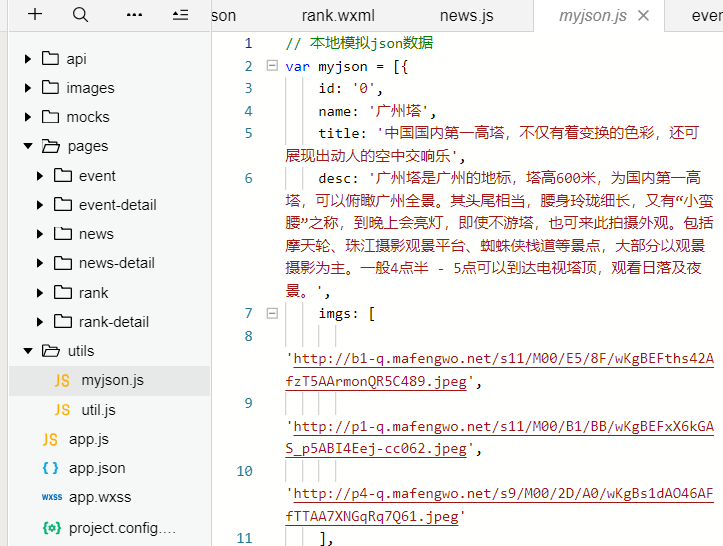The image size is (723, 546).
Task: Click the images folder icon
Action: tap(50, 87)
